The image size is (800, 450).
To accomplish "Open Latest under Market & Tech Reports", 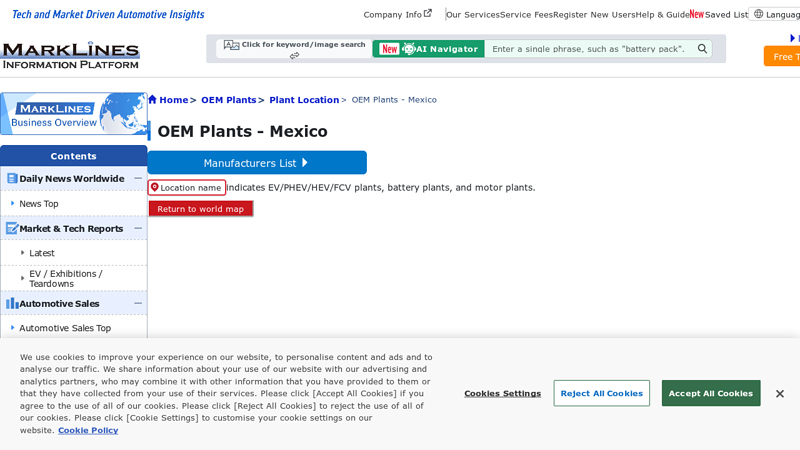I will point(42,253).
